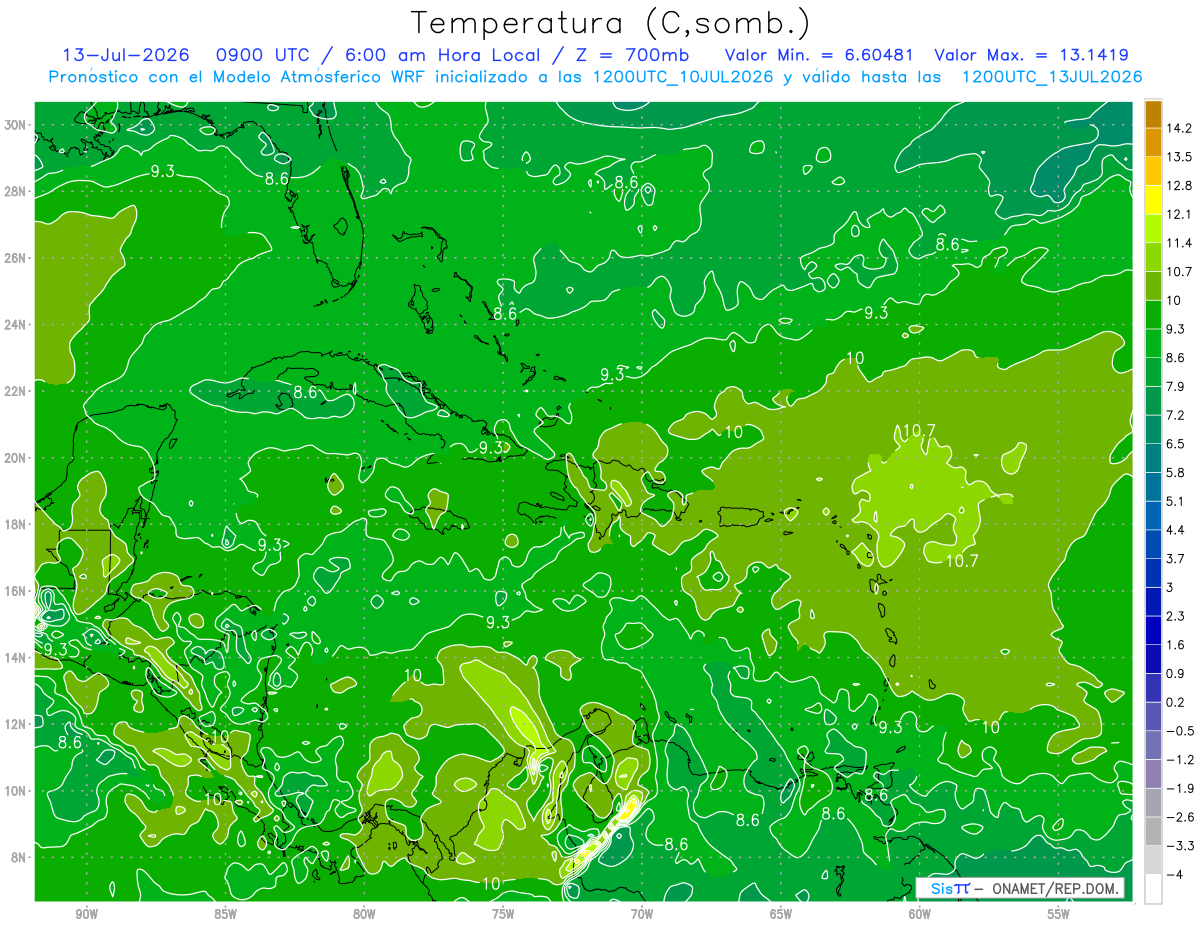Screen dimensions: 1200x927
Task: Click the '20N' latitude axis label
Action: (16, 458)
